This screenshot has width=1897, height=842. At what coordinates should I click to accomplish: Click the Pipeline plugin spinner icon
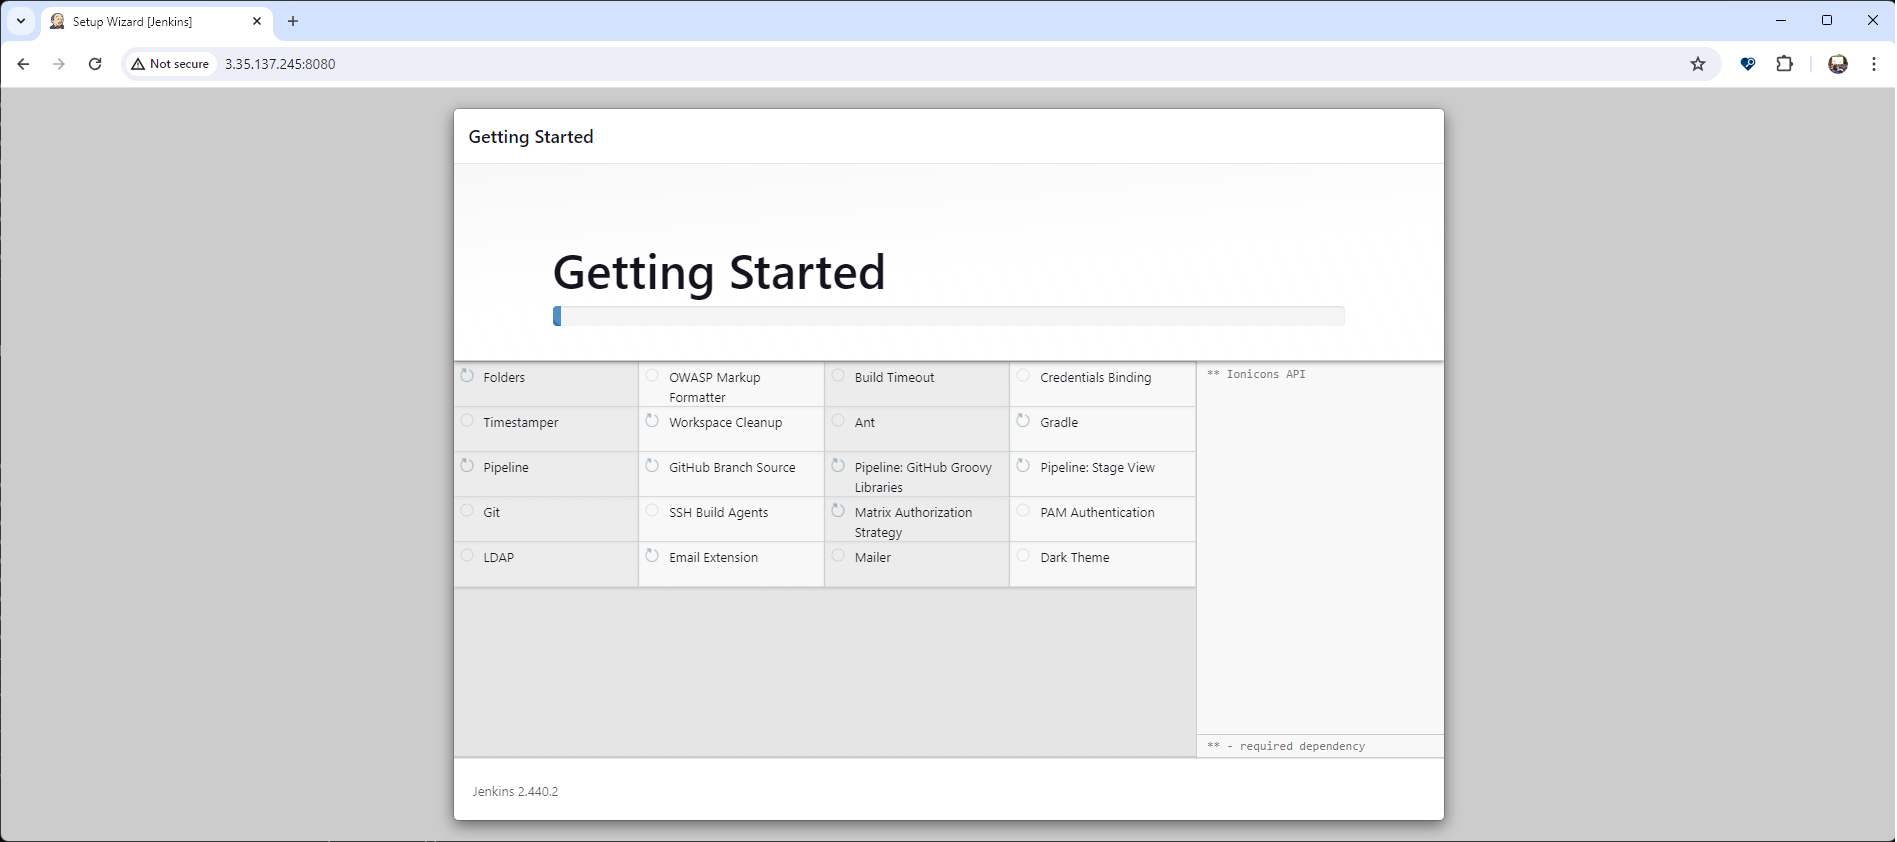point(467,466)
